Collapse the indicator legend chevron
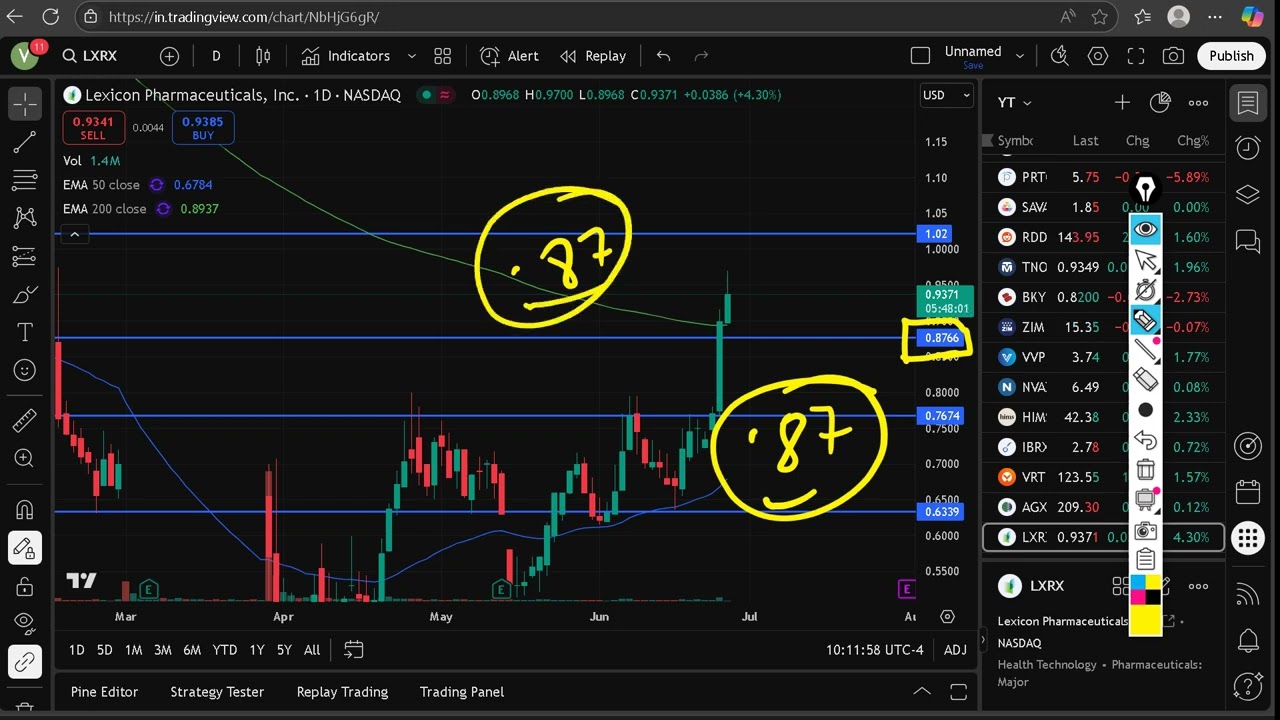The width and height of the screenshot is (1280, 720). pyautogui.click(x=74, y=234)
